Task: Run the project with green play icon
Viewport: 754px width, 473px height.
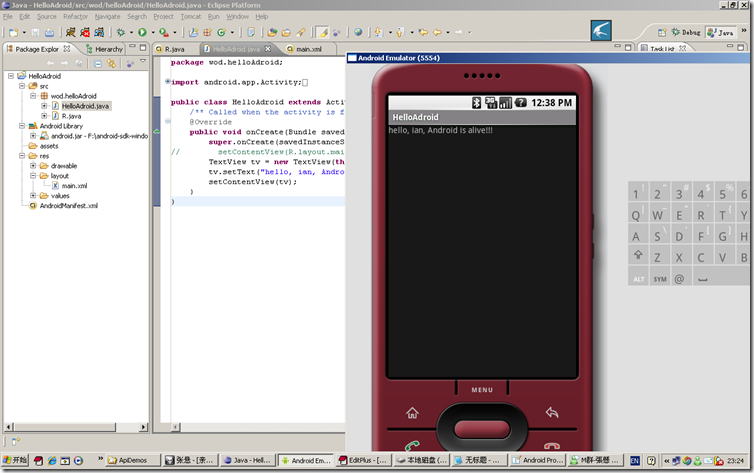Action: [x=142, y=32]
